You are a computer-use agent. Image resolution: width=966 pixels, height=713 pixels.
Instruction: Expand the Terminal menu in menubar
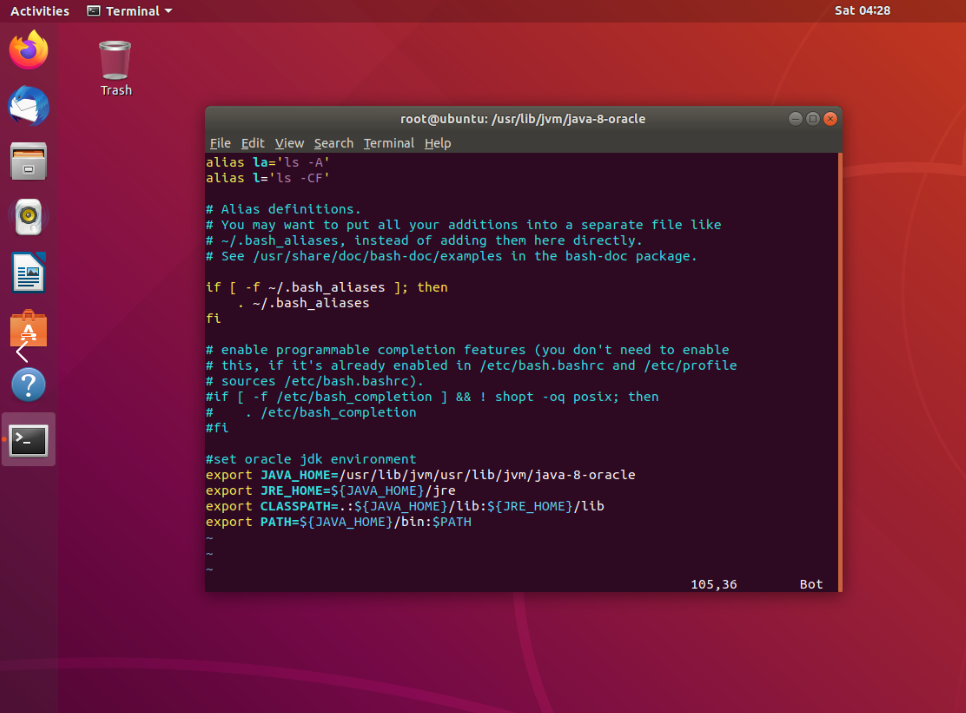click(x=388, y=143)
